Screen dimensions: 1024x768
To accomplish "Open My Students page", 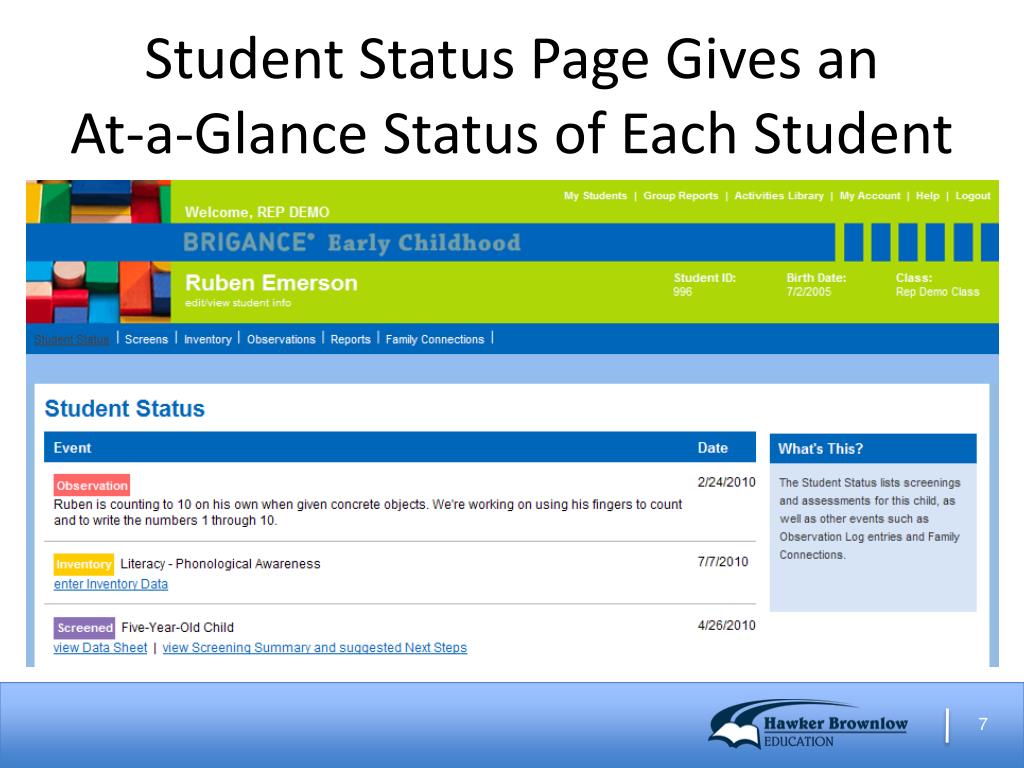I will pyautogui.click(x=595, y=195).
